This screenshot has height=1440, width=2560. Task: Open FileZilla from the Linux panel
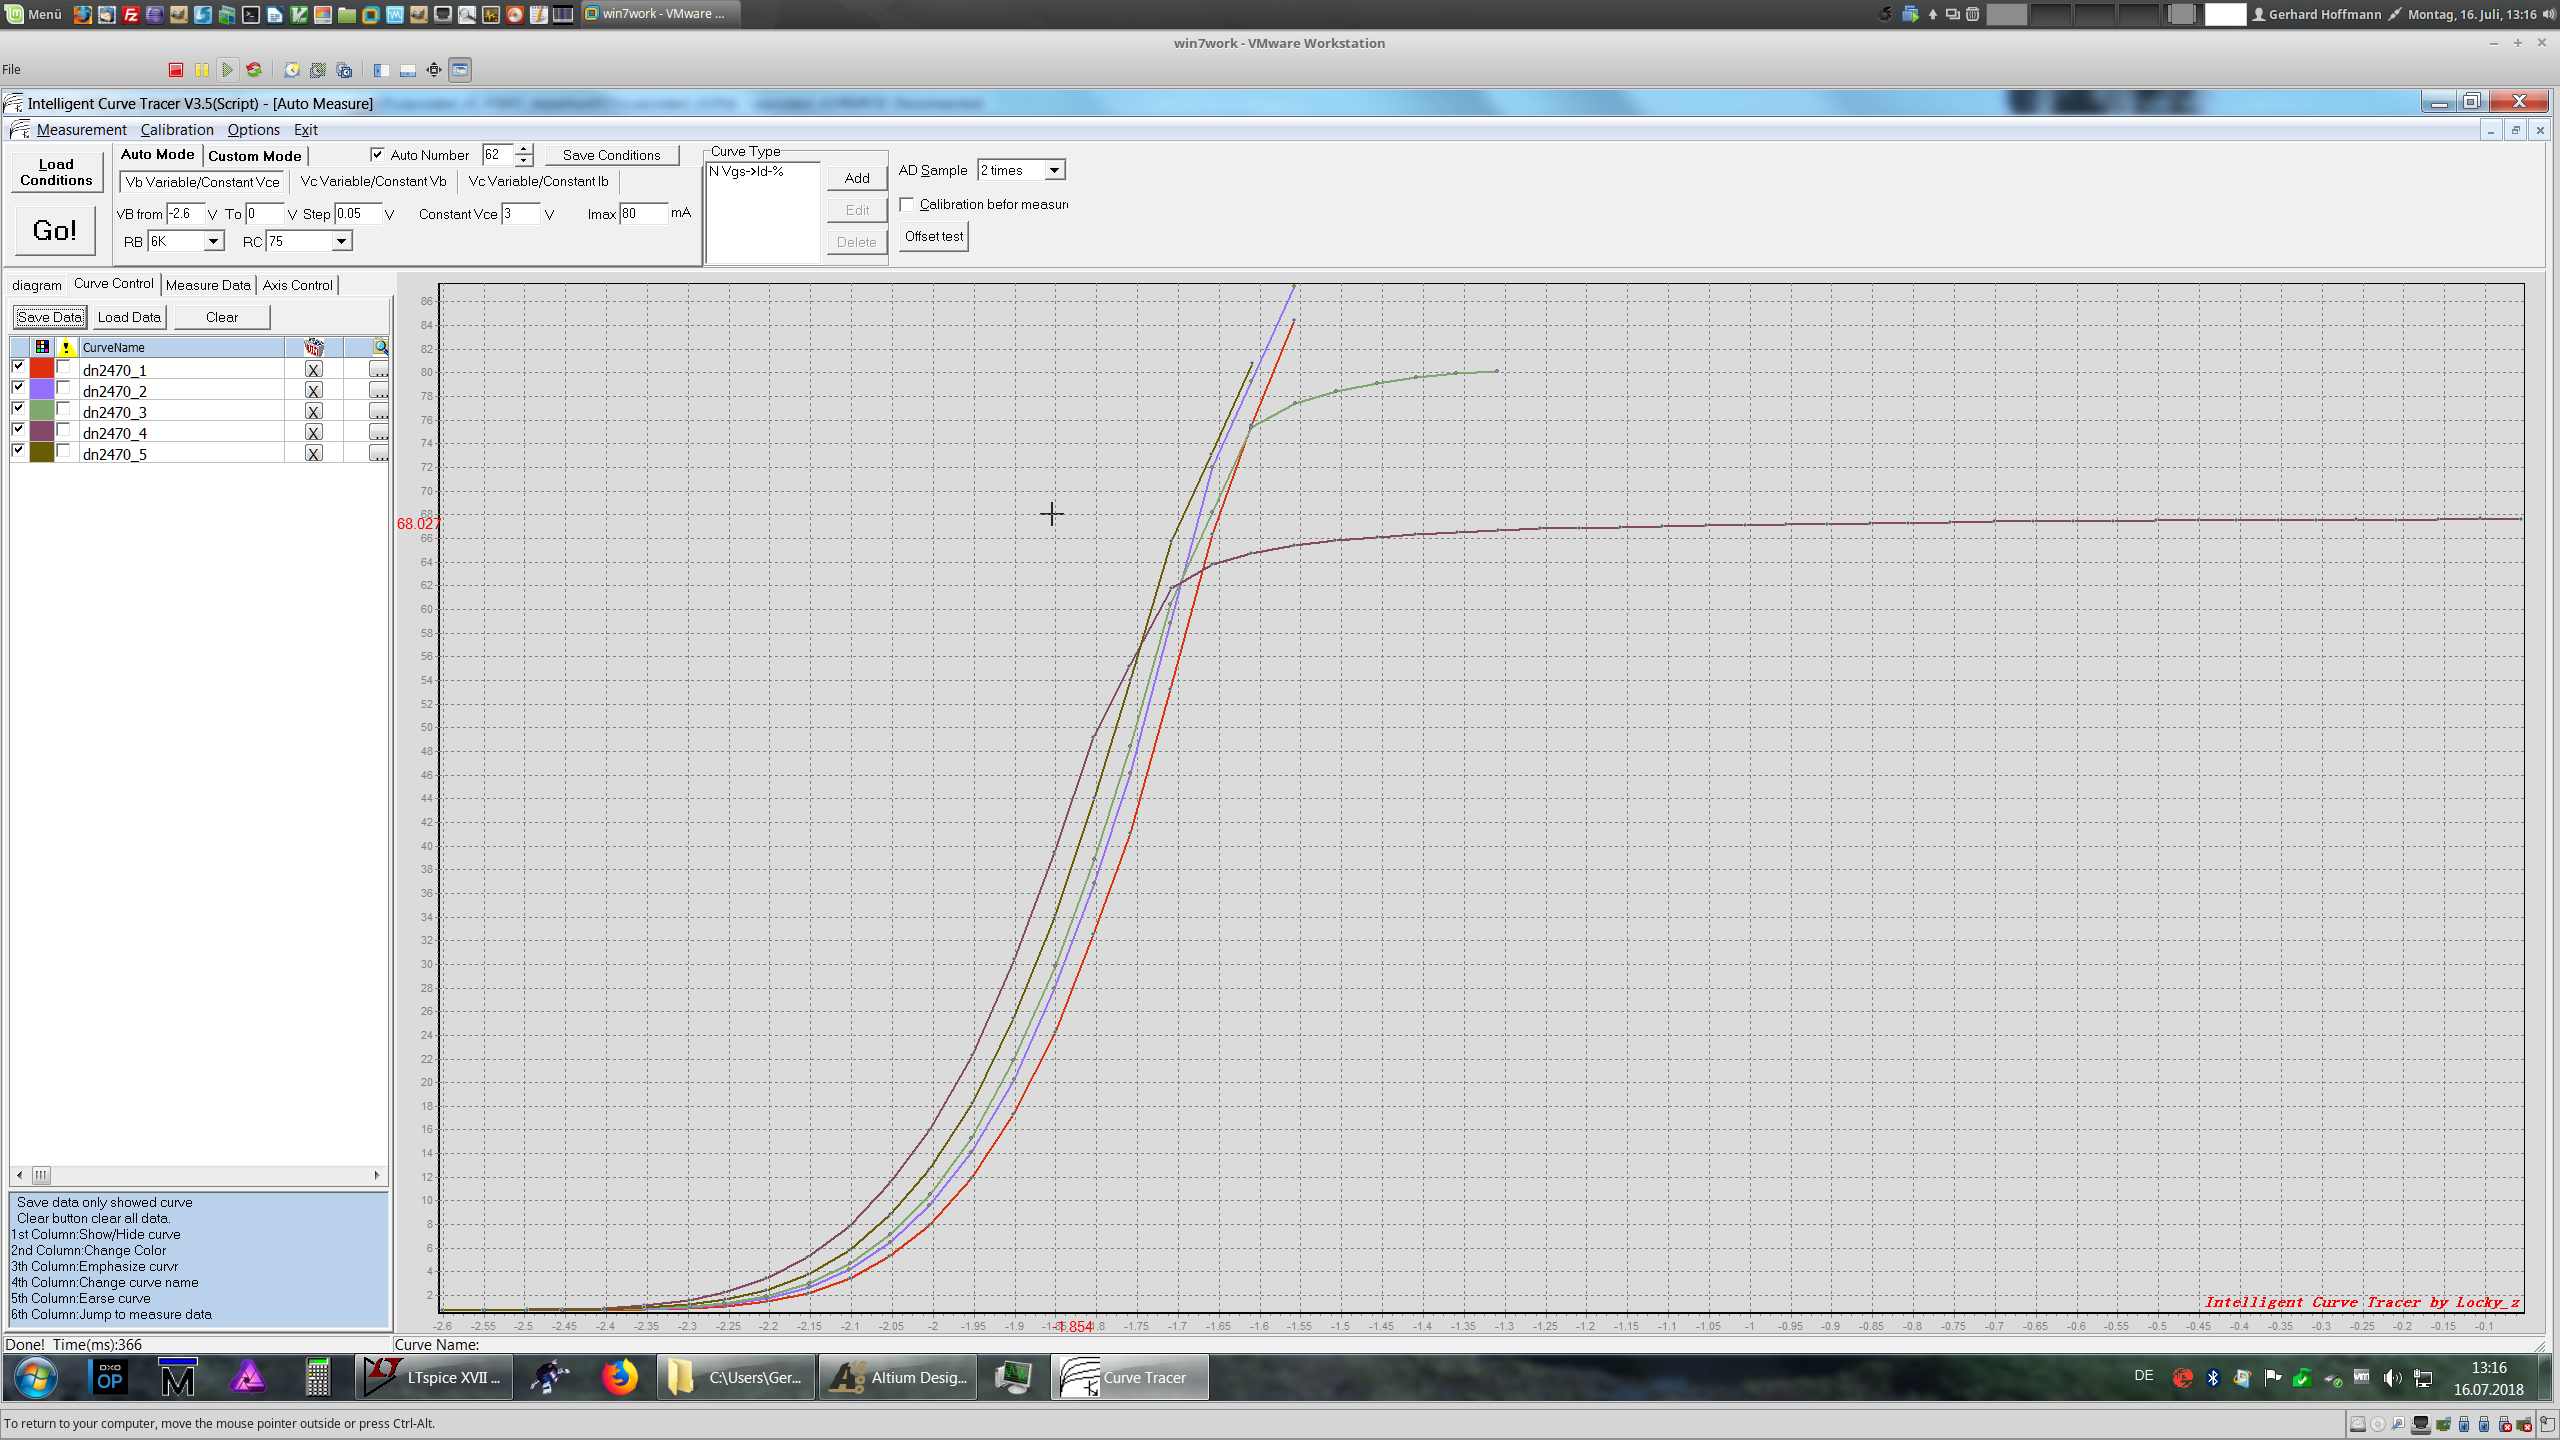(130, 14)
